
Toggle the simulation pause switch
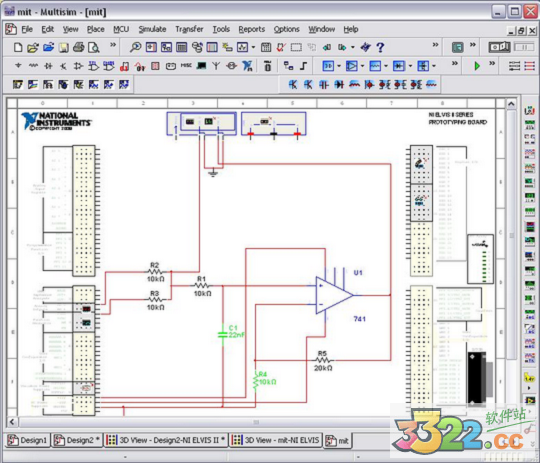click(x=524, y=47)
